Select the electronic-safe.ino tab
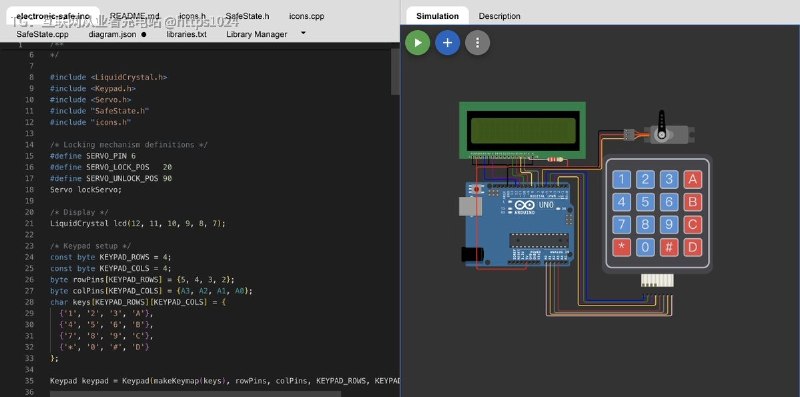This screenshot has height=397, width=800. [53, 16]
